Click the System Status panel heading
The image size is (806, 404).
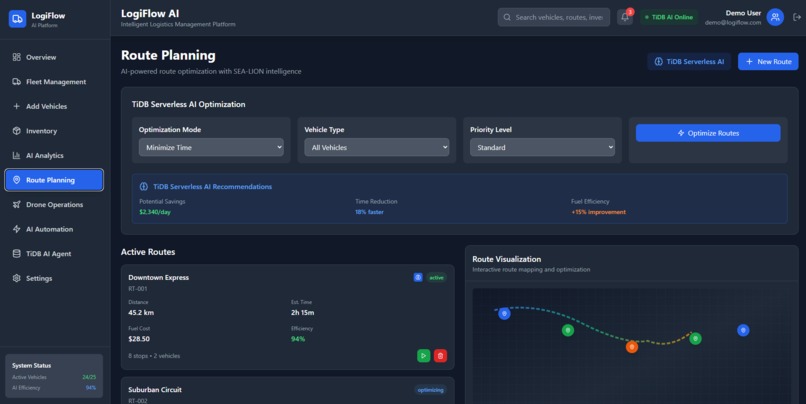(x=31, y=365)
